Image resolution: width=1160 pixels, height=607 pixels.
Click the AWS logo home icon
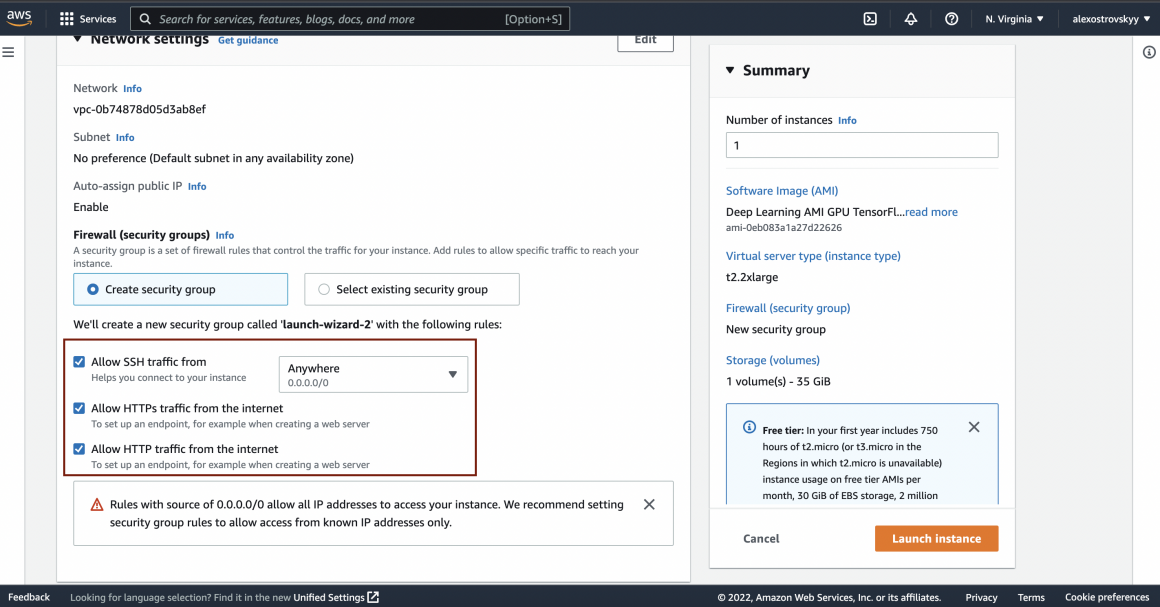click(20, 18)
